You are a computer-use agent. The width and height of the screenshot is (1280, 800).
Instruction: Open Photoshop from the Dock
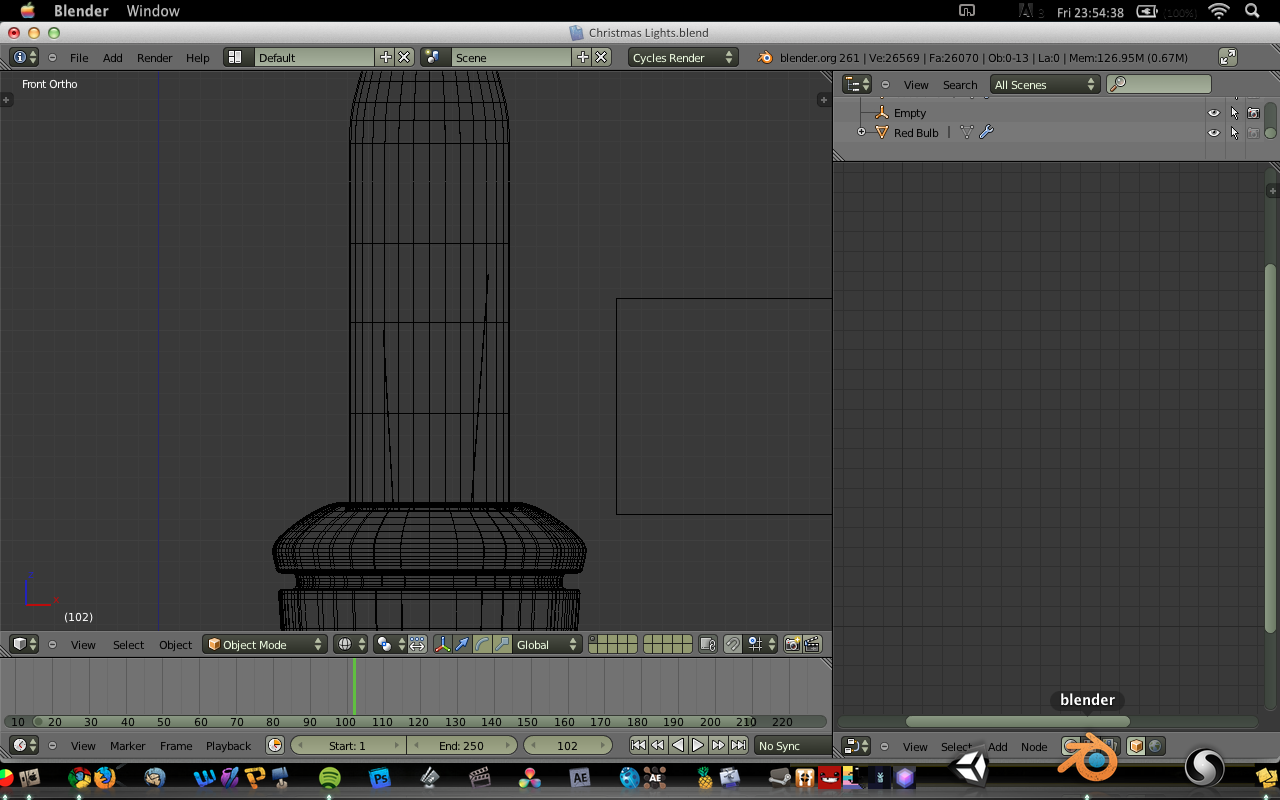click(x=380, y=777)
